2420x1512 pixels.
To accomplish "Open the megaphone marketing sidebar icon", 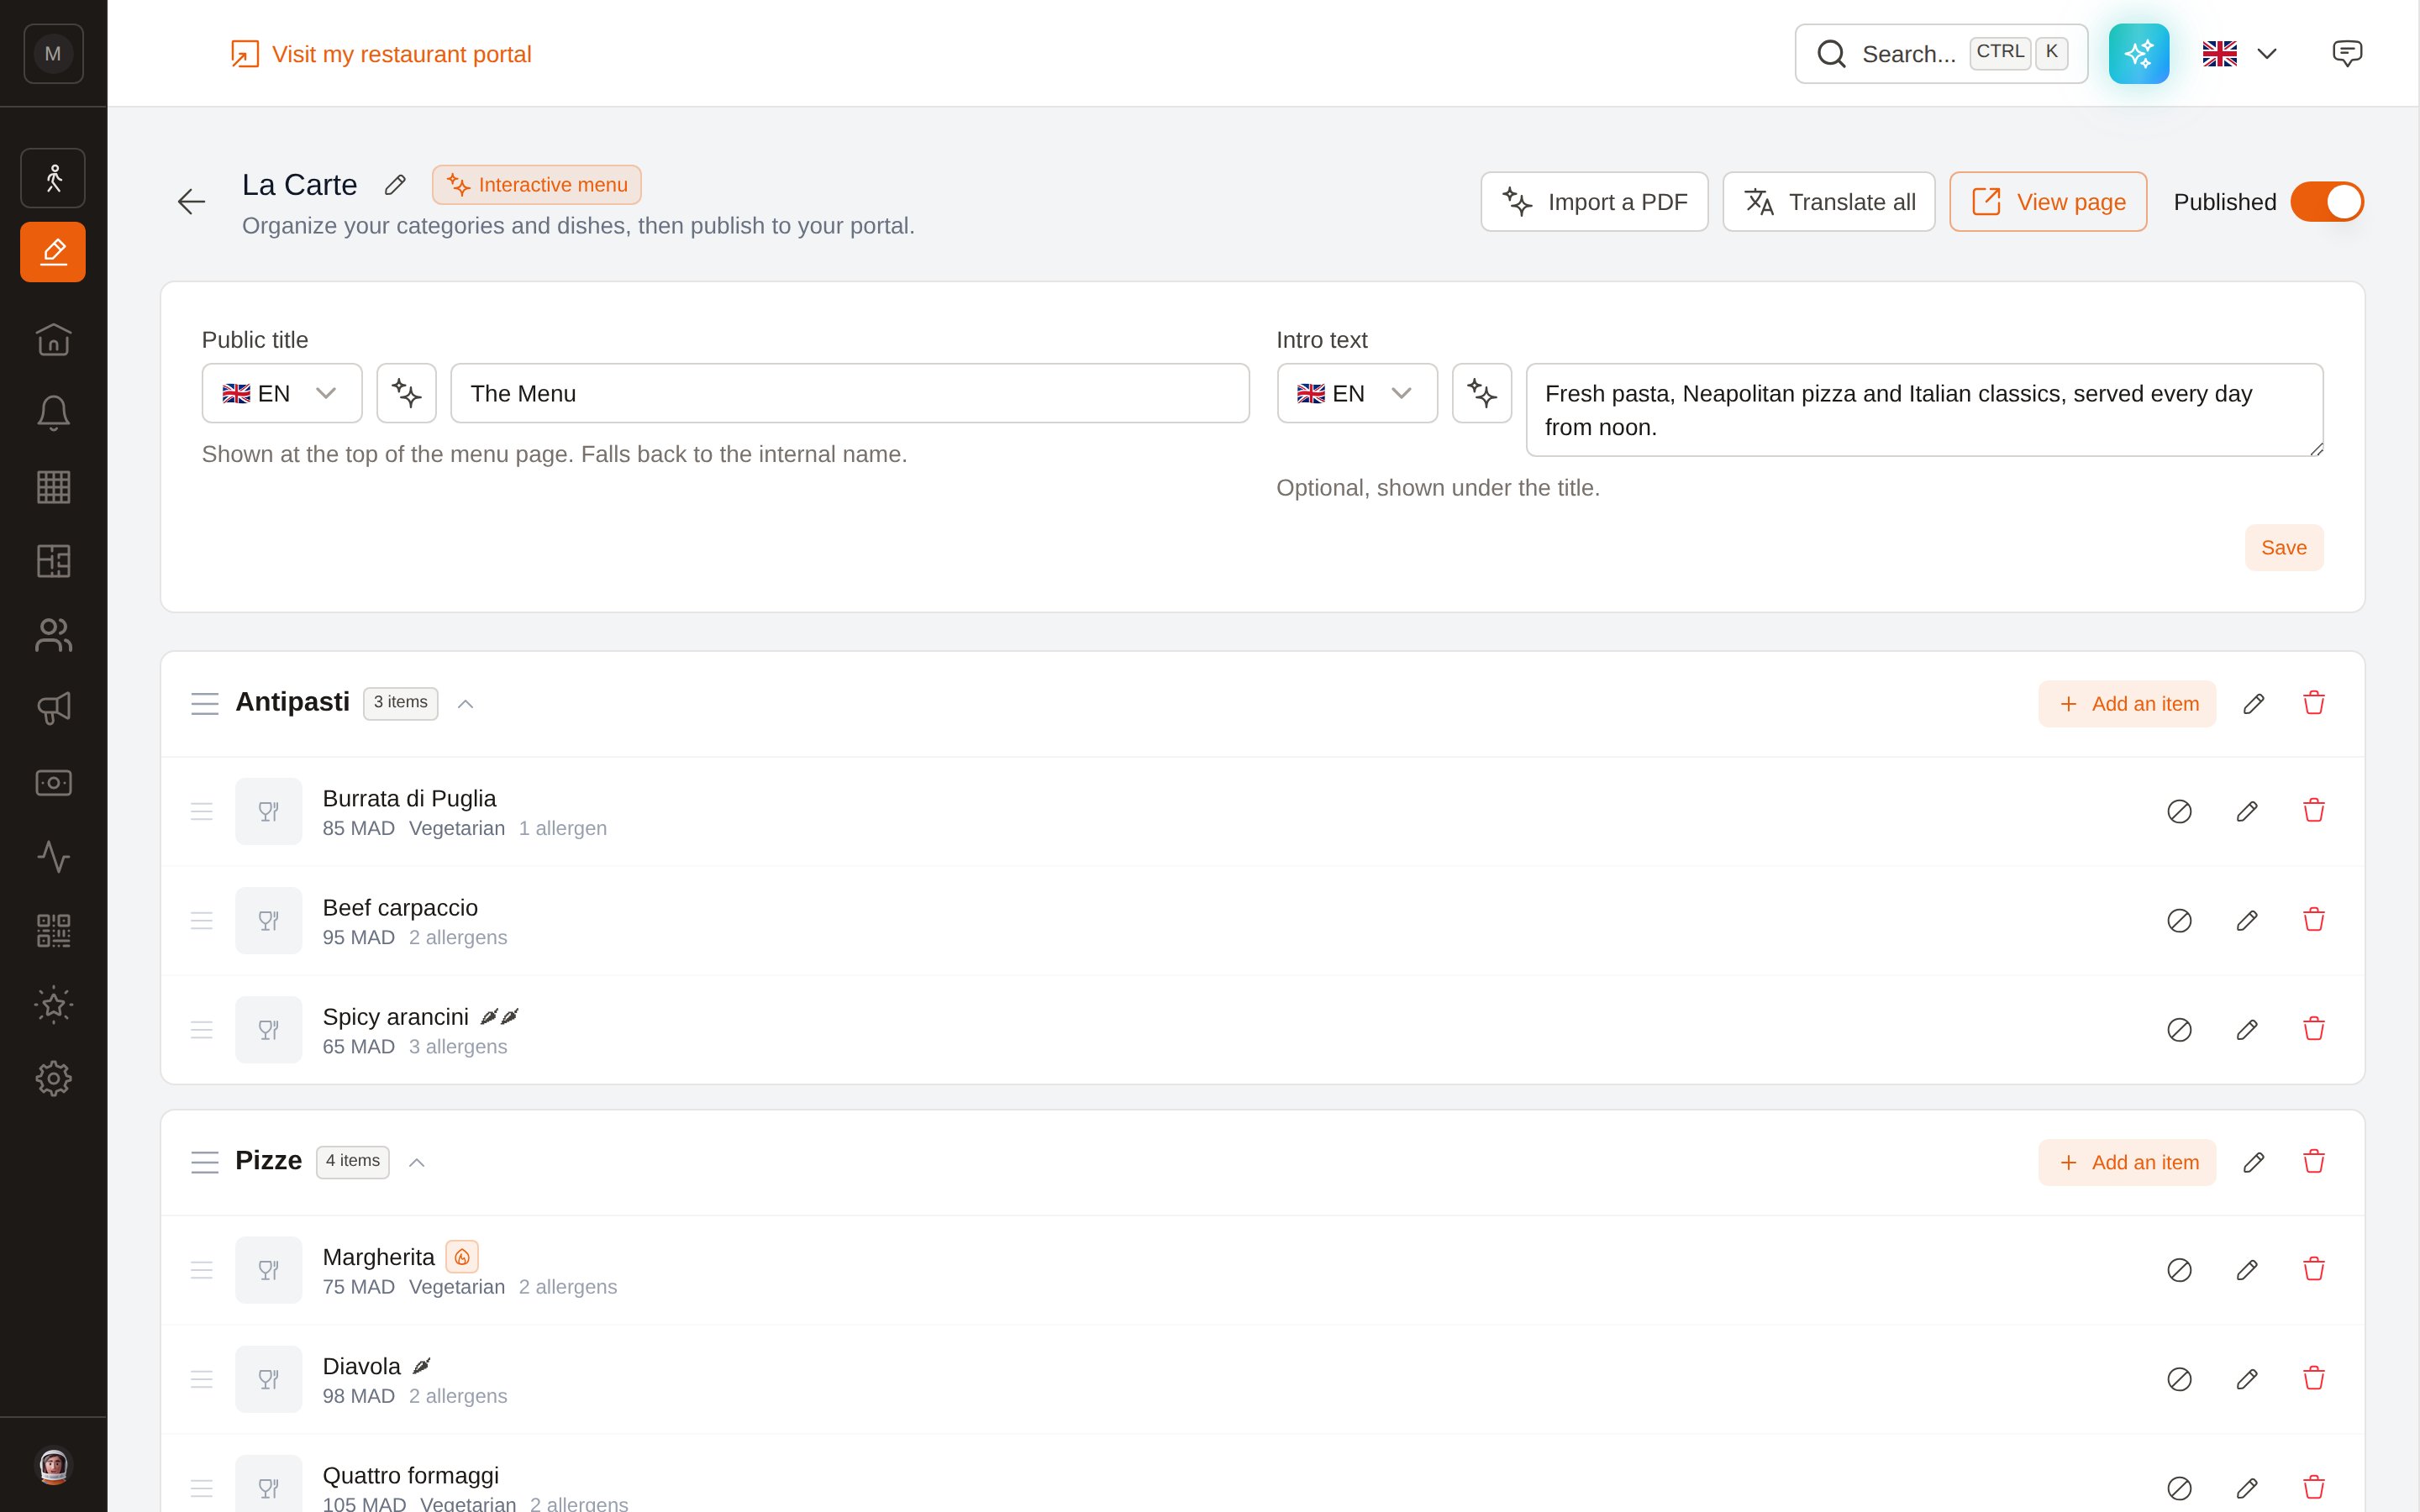I will point(53,709).
